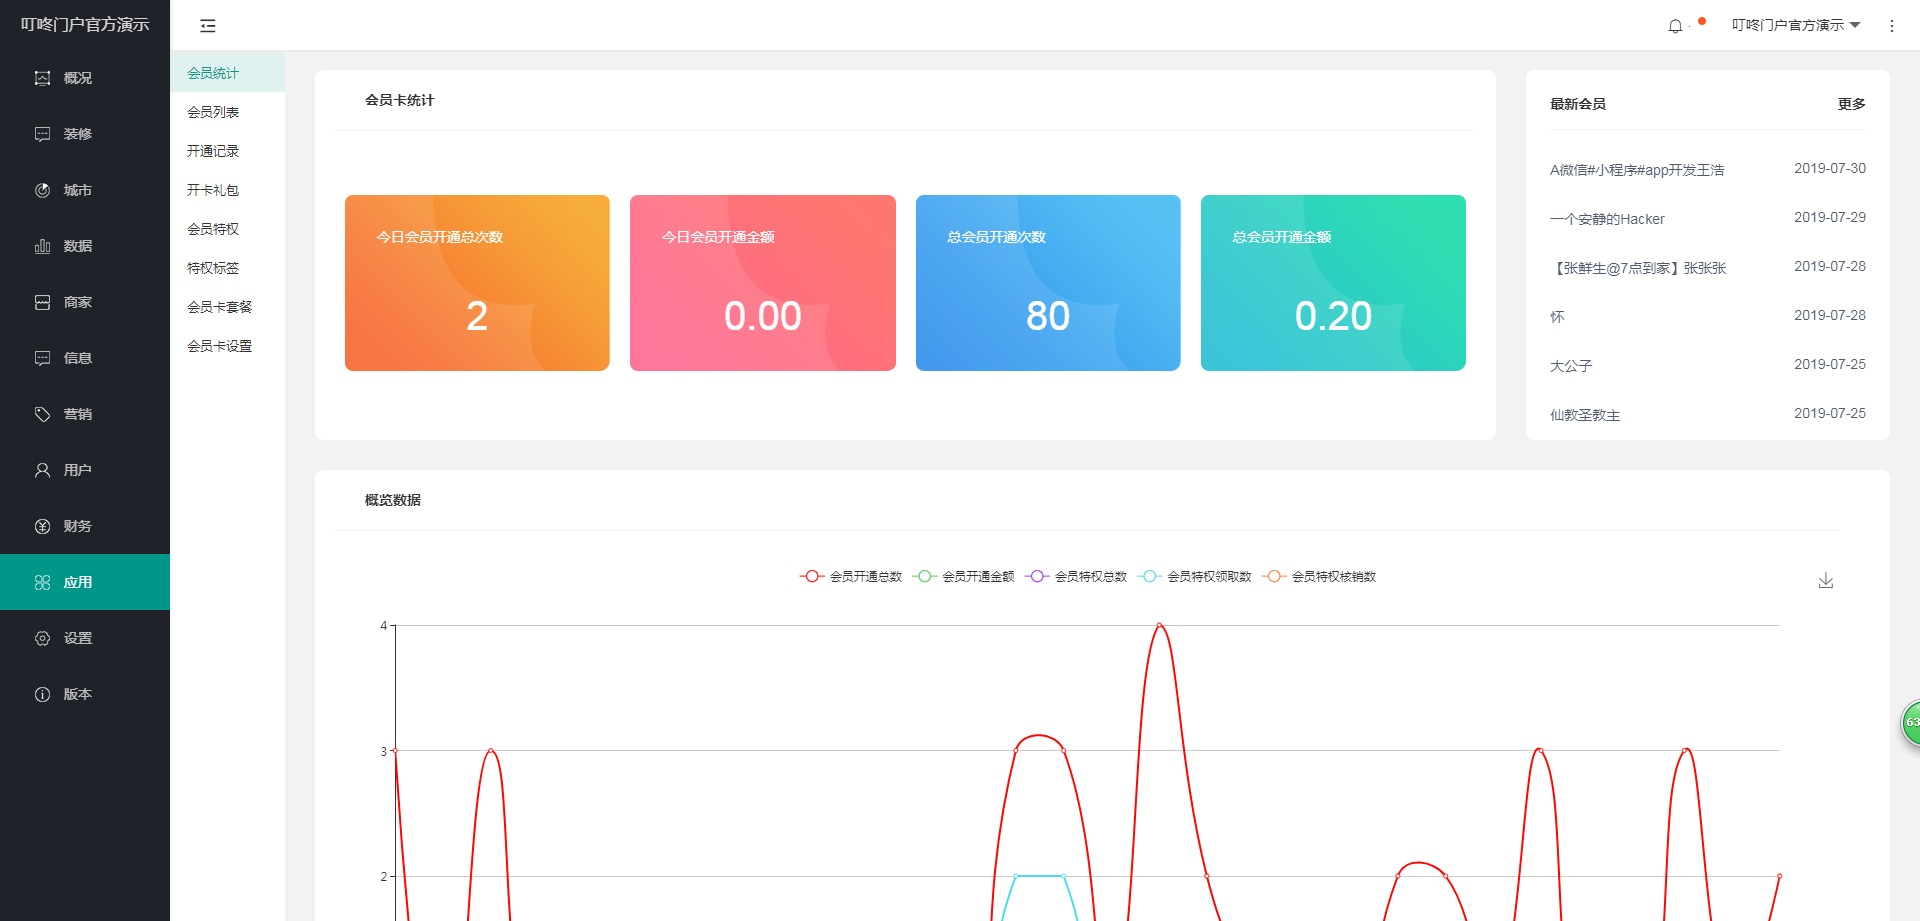Click member 【张鲜生@7点到家】张张张
Viewport: 1920px width, 921px height.
click(x=1638, y=268)
